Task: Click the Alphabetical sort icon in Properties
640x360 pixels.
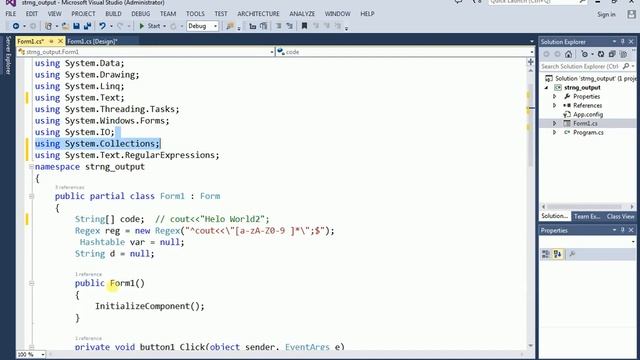Action: pyautogui.click(x=557, y=254)
